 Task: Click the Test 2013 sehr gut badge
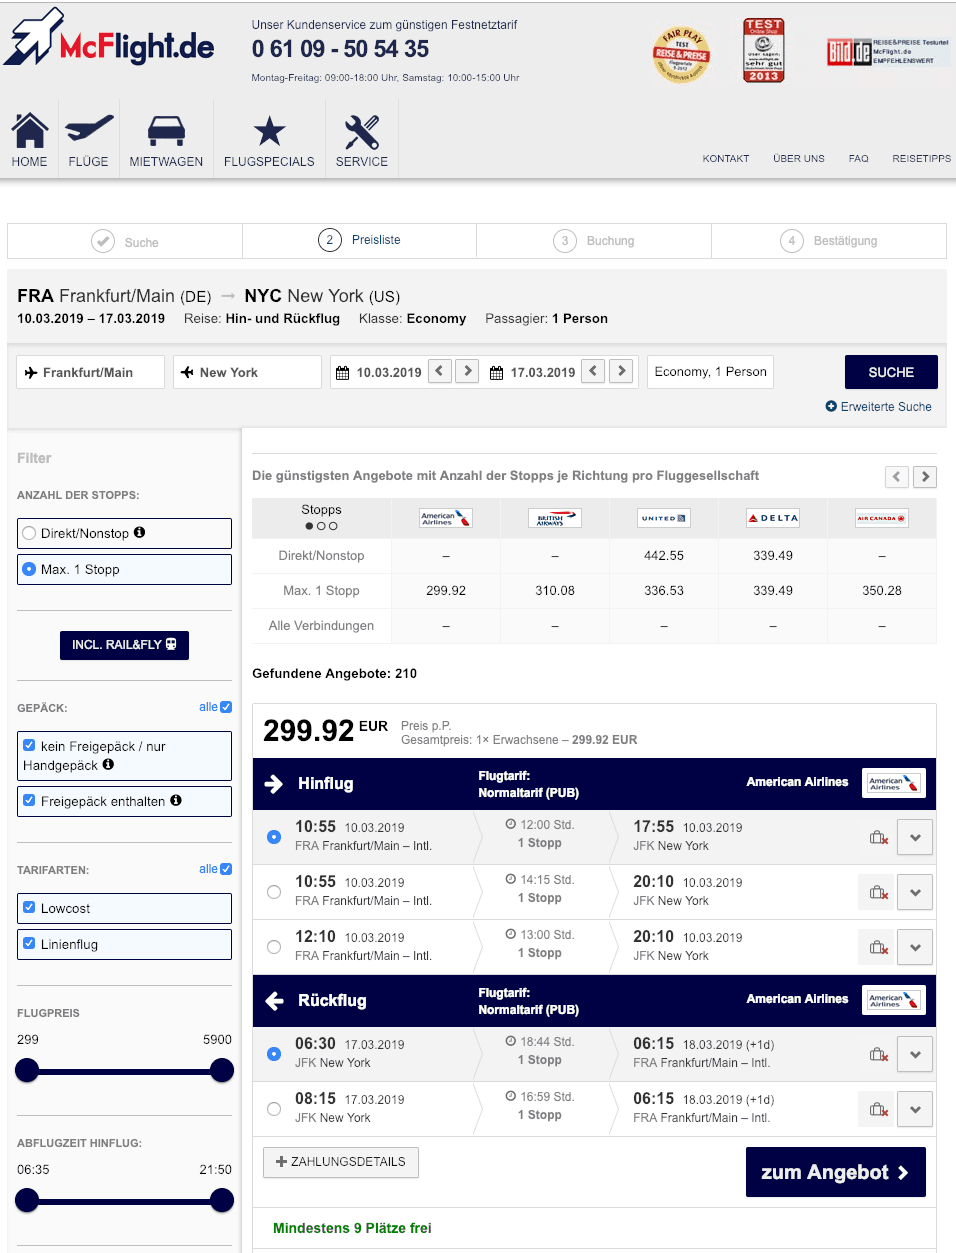tap(764, 50)
